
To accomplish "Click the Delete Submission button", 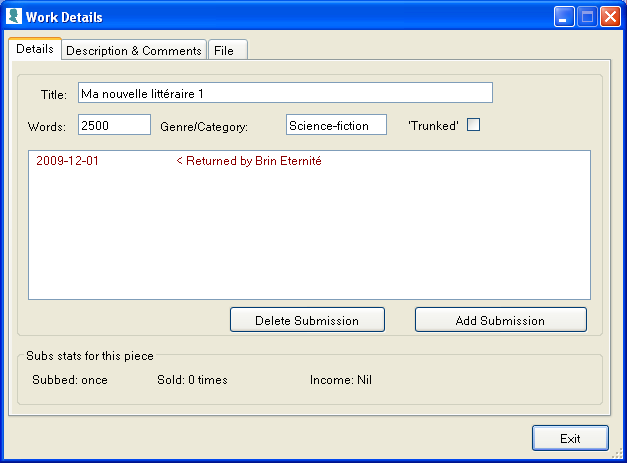I will 307,320.
